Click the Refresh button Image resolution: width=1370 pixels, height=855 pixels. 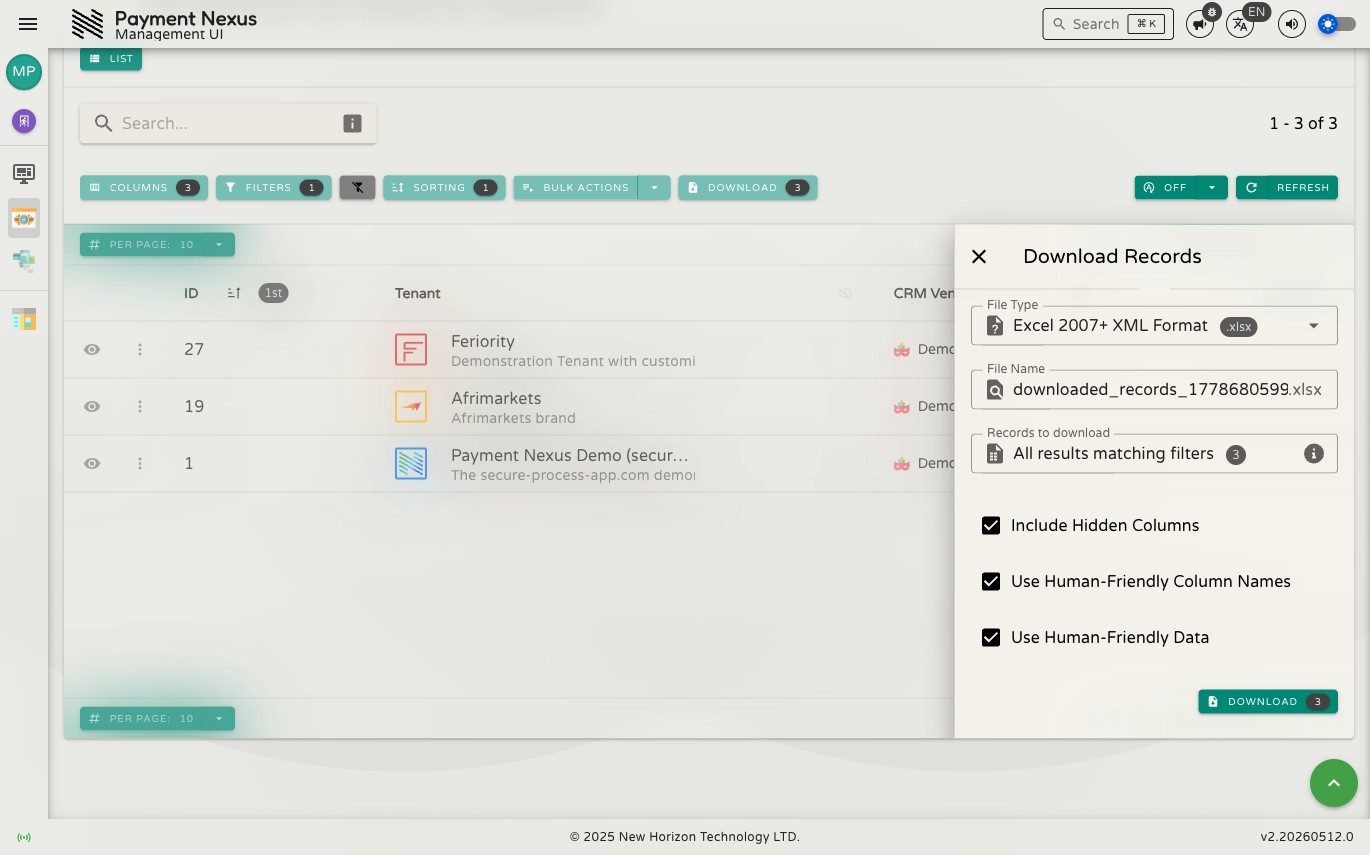coord(1287,187)
